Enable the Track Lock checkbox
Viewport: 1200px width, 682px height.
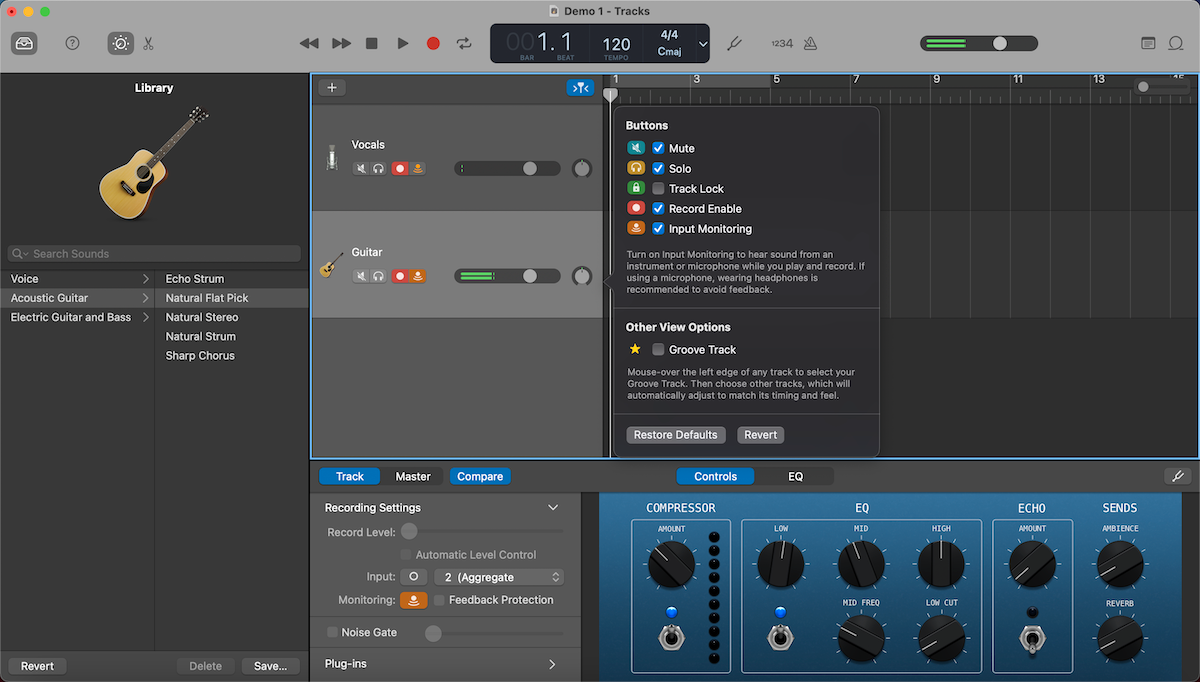coord(658,188)
